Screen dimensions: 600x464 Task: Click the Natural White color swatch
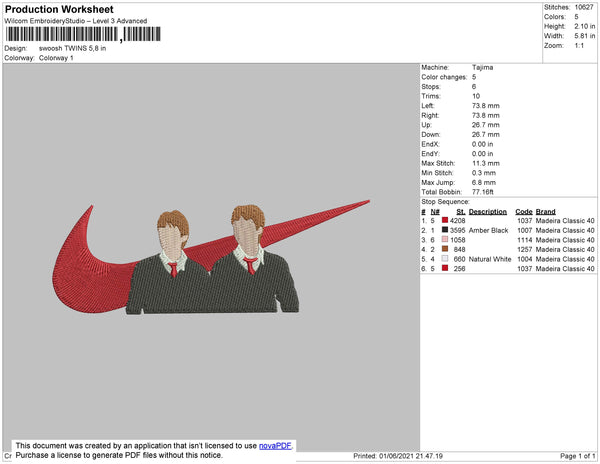(445, 259)
